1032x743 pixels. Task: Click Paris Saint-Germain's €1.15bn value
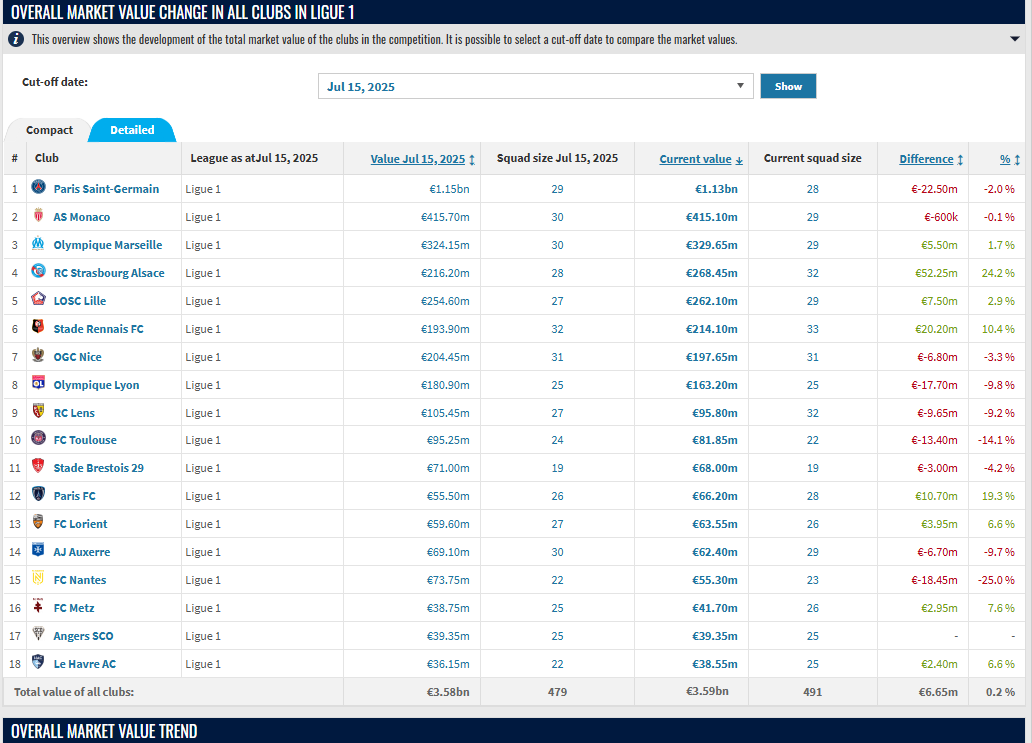tap(450, 189)
